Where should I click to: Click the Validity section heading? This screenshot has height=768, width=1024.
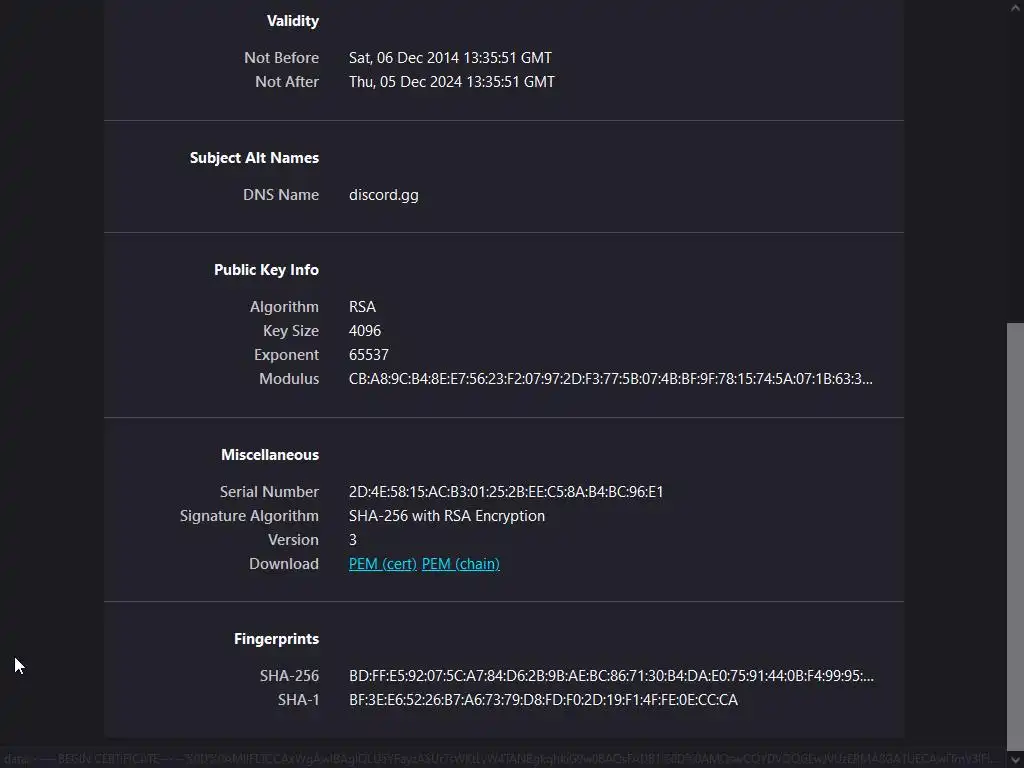292,21
